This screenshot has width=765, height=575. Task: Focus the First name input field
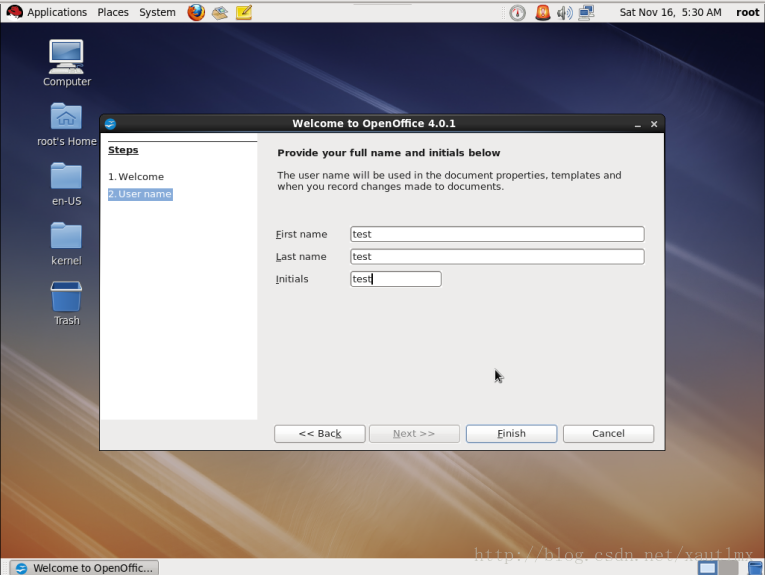[497, 234]
